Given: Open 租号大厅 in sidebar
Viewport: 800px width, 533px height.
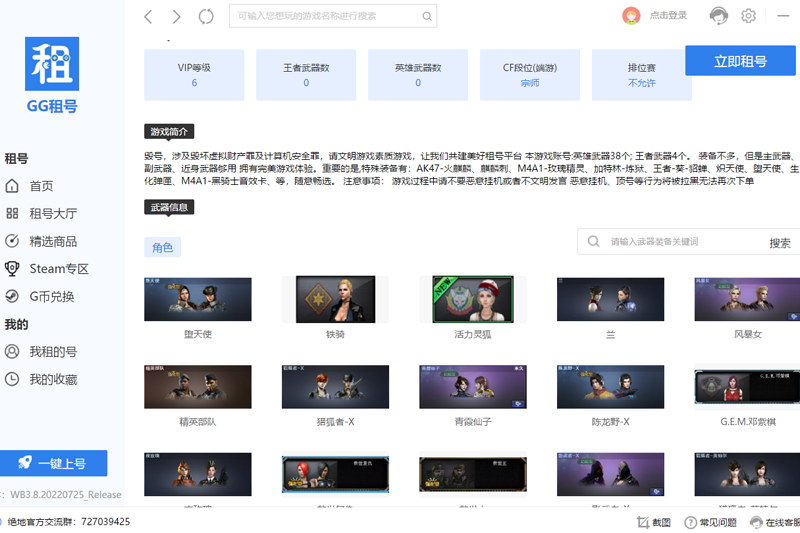Looking at the screenshot, I should [x=52, y=213].
